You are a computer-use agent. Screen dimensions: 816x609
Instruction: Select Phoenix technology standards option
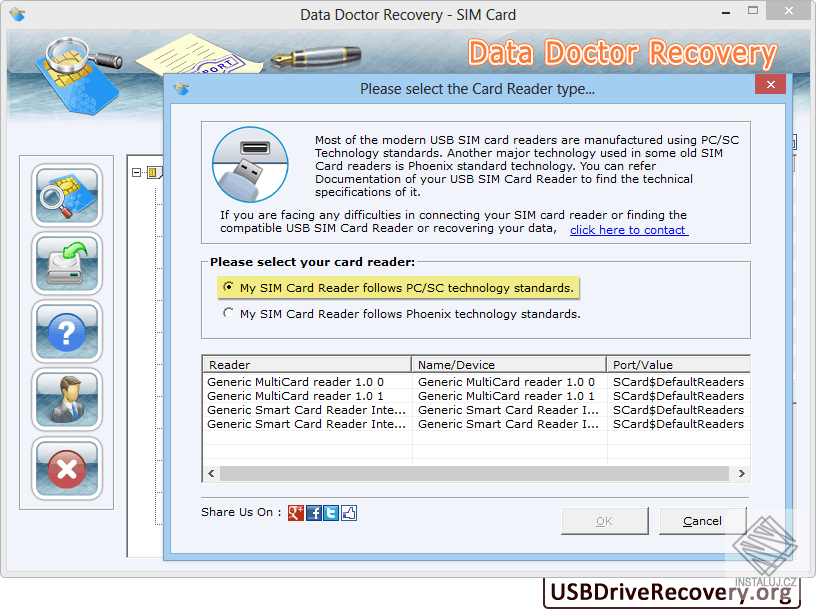pos(228,312)
